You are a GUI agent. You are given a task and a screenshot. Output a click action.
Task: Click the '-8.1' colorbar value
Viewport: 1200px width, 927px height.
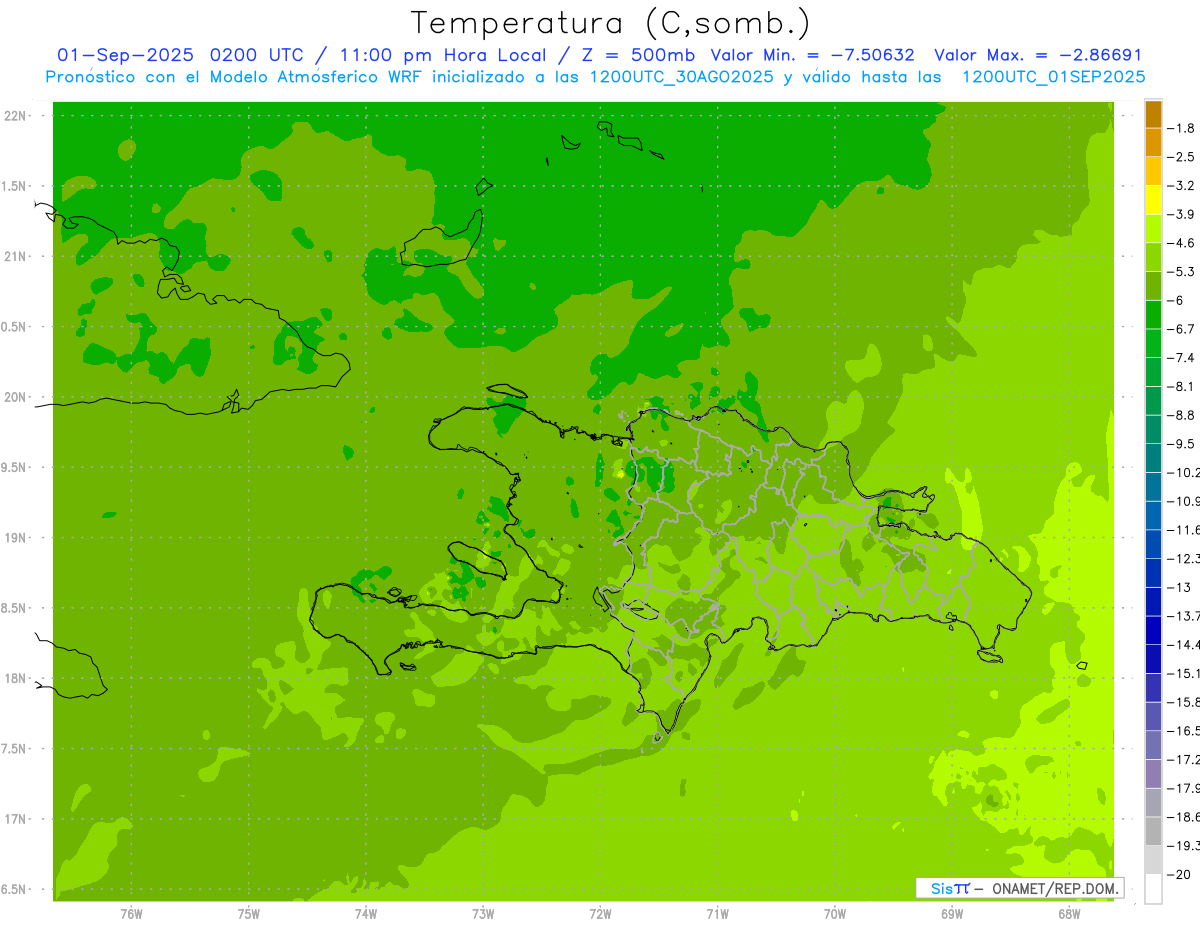1182,387
